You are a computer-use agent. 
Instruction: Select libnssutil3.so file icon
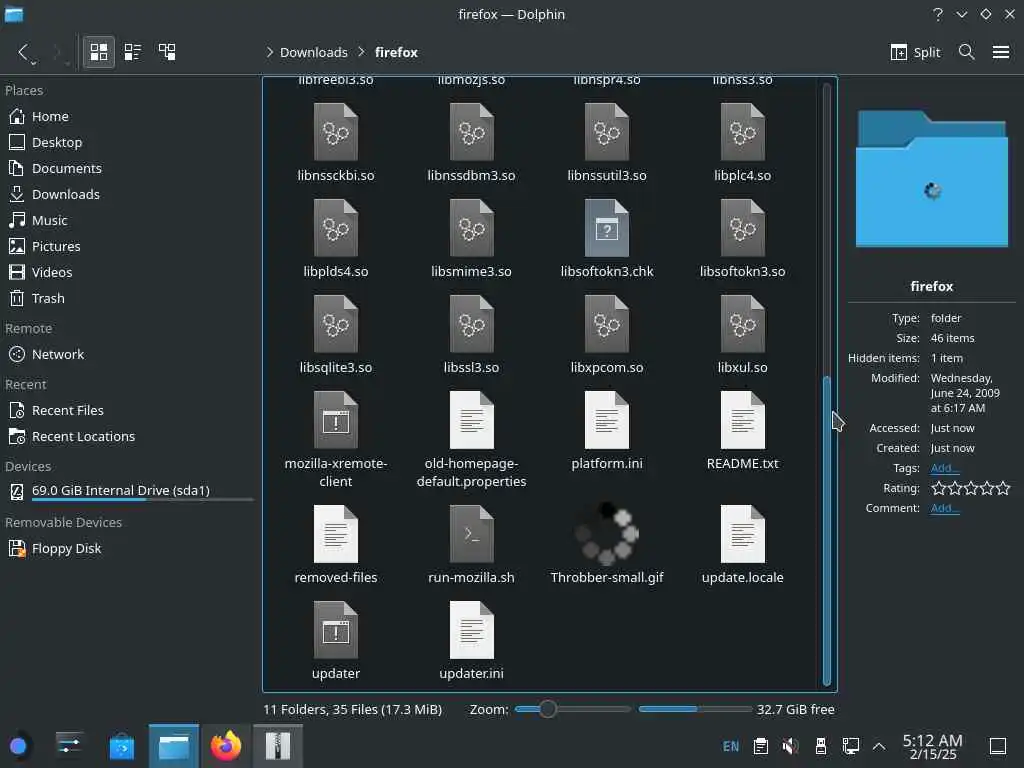[607, 132]
